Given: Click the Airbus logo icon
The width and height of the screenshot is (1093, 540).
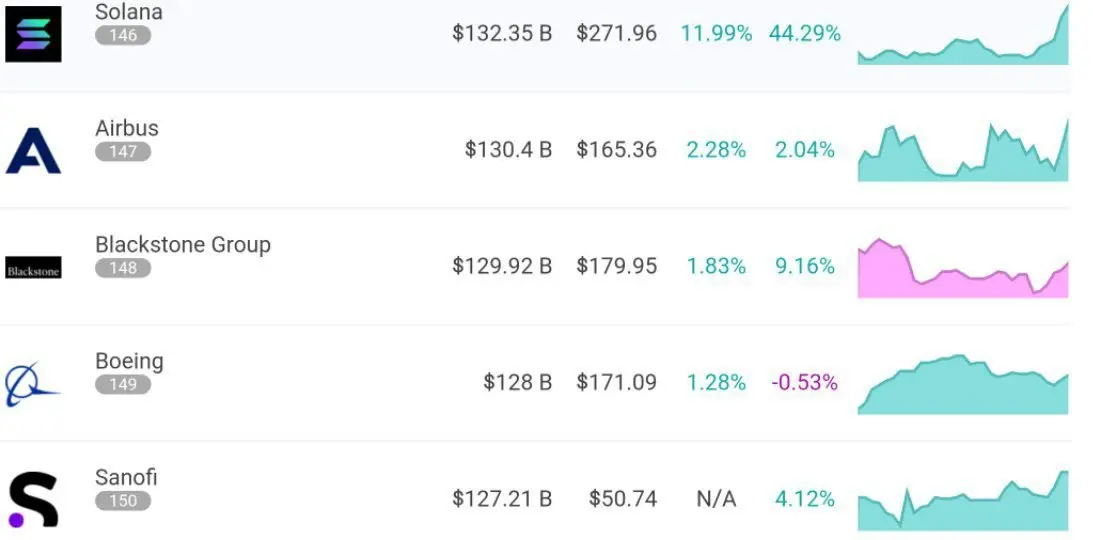Looking at the screenshot, I should pos(33,151).
